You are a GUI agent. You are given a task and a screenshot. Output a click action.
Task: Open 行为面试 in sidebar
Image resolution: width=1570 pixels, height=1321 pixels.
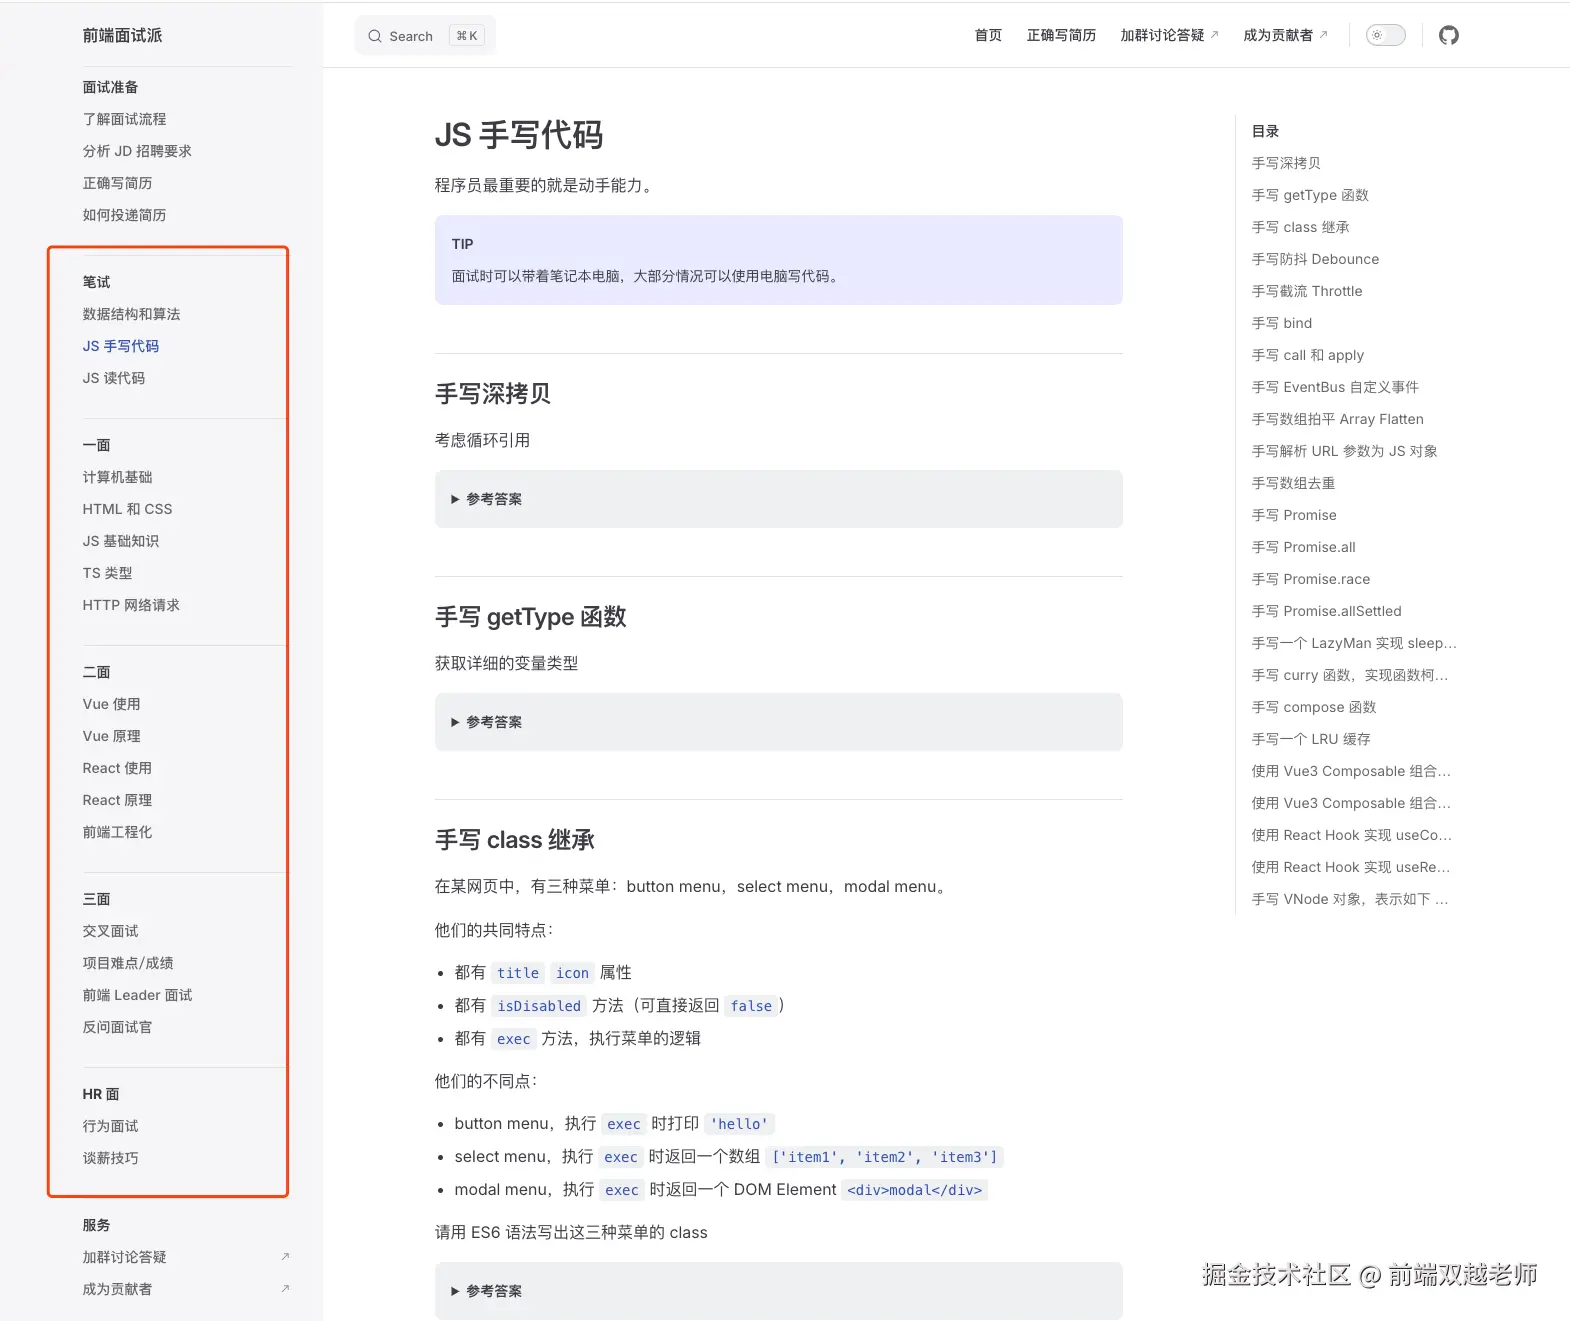tap(110, 1126)
